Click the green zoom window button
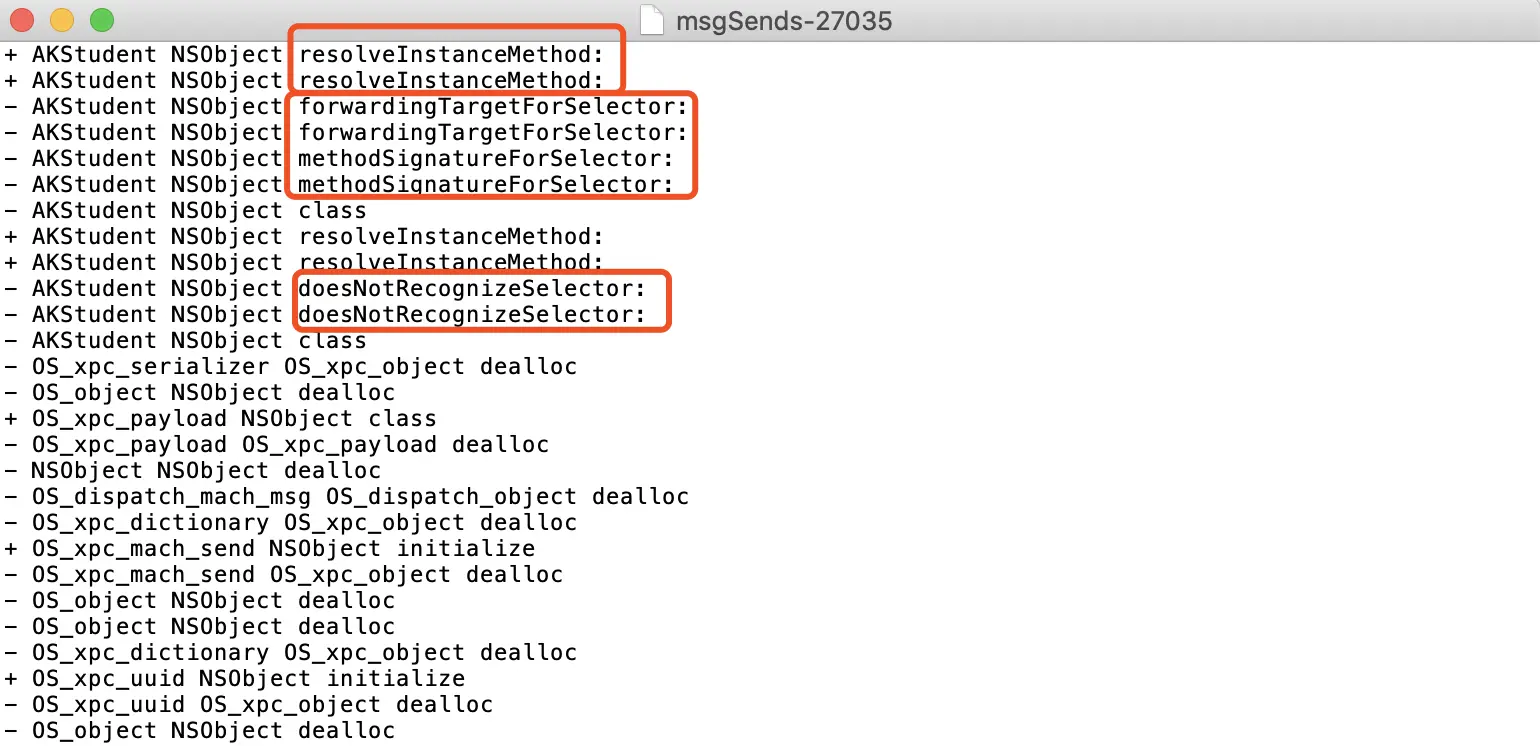Viewport: 1540px width, 746px height. (x=102, y=19)
